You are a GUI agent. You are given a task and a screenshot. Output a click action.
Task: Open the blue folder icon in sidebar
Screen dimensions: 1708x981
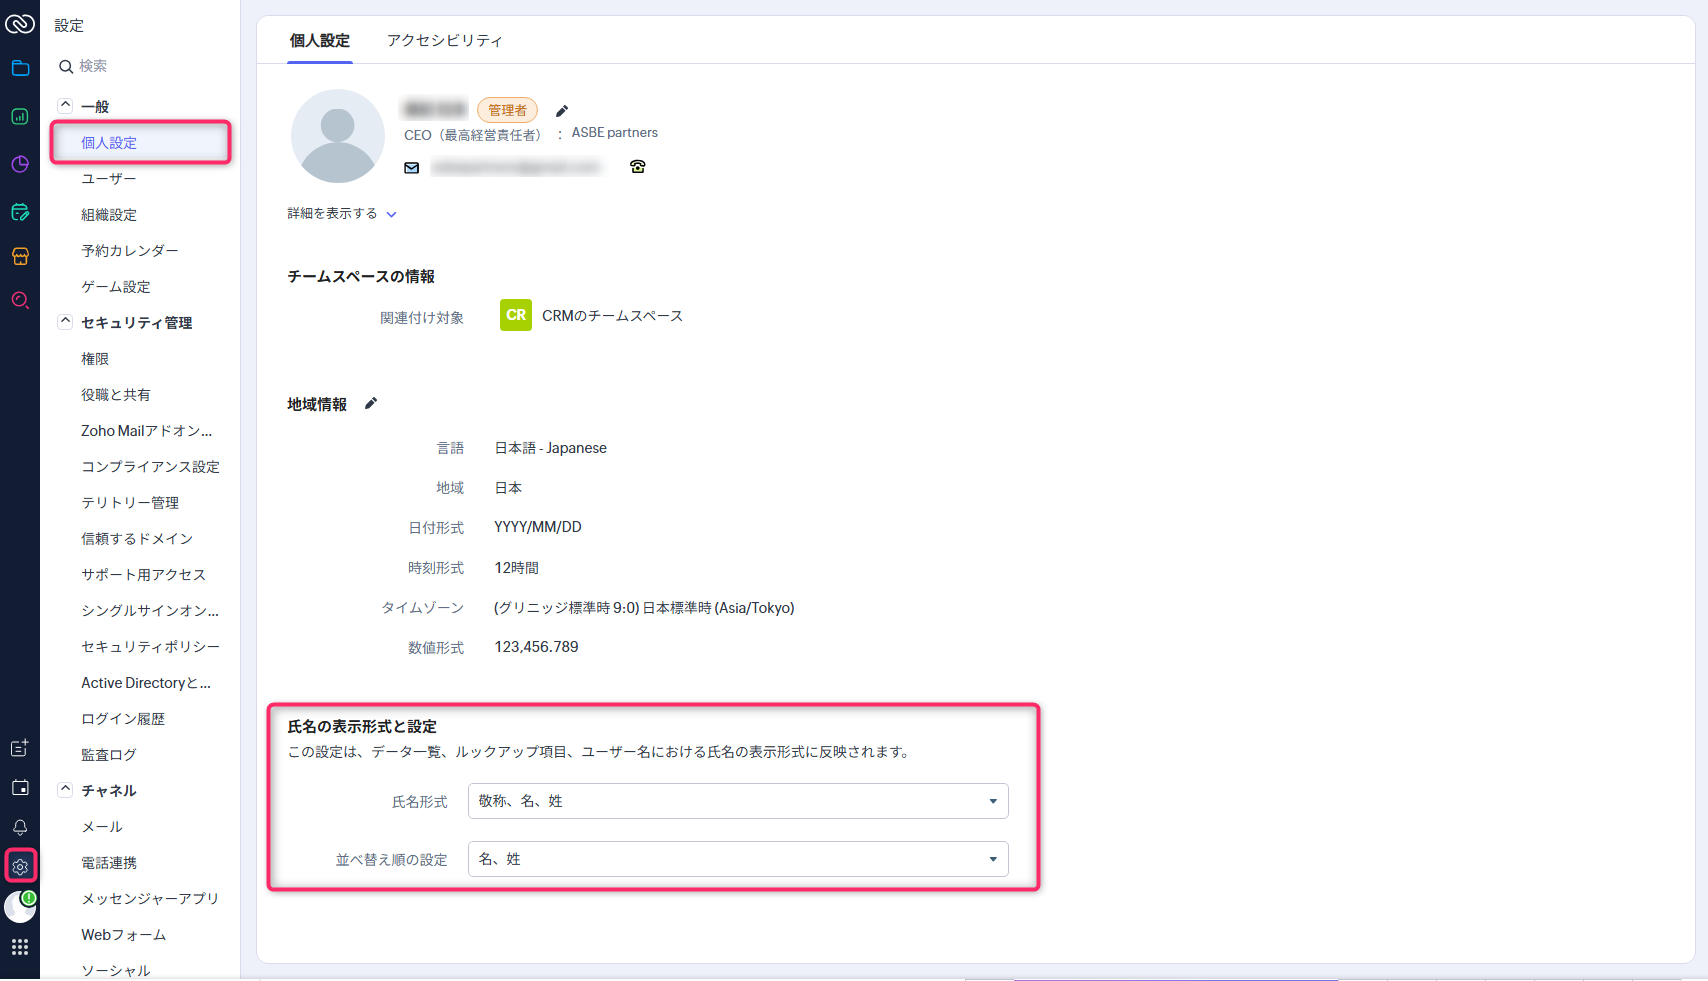pyautogui.click(x=20, y=68)
